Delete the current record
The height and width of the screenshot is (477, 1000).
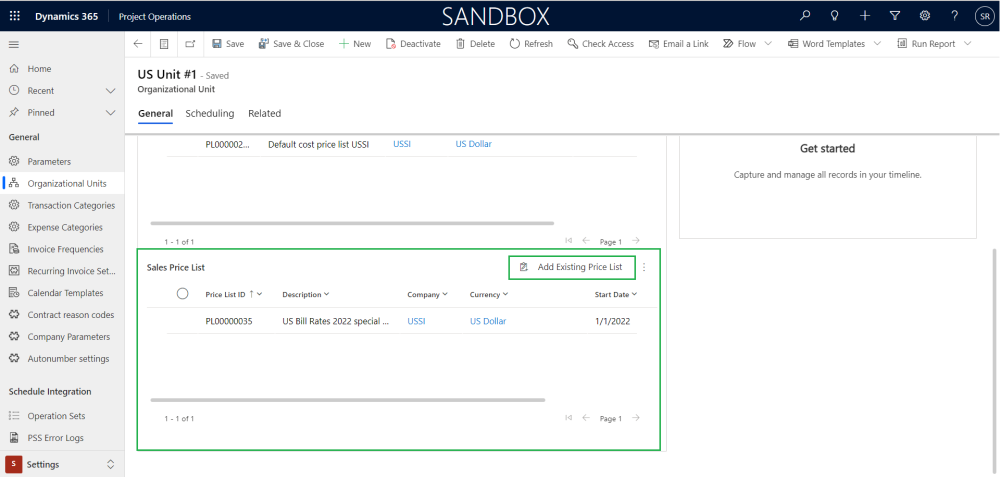475,44
